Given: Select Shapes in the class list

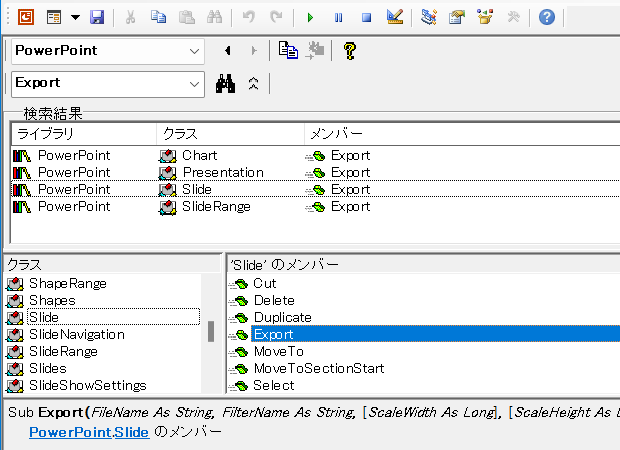Looking at the screenshot, I should point(52,301).
